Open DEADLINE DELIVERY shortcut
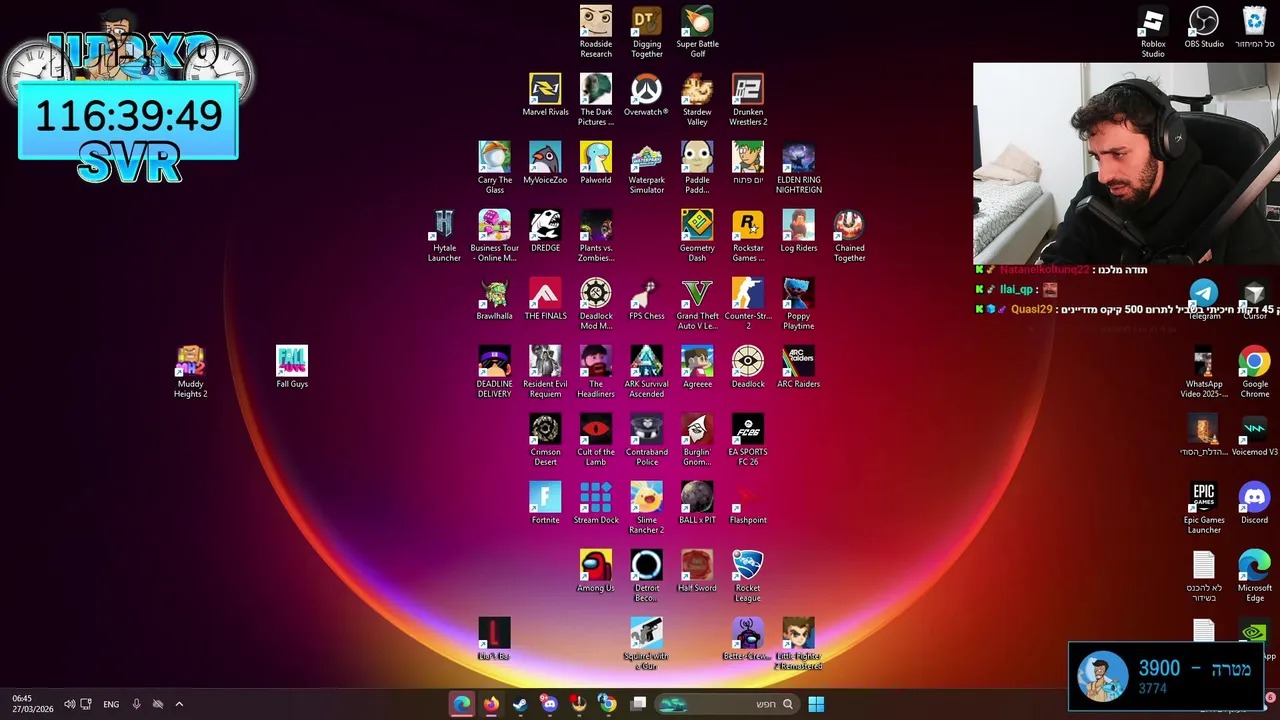 (x=494, y=372)
